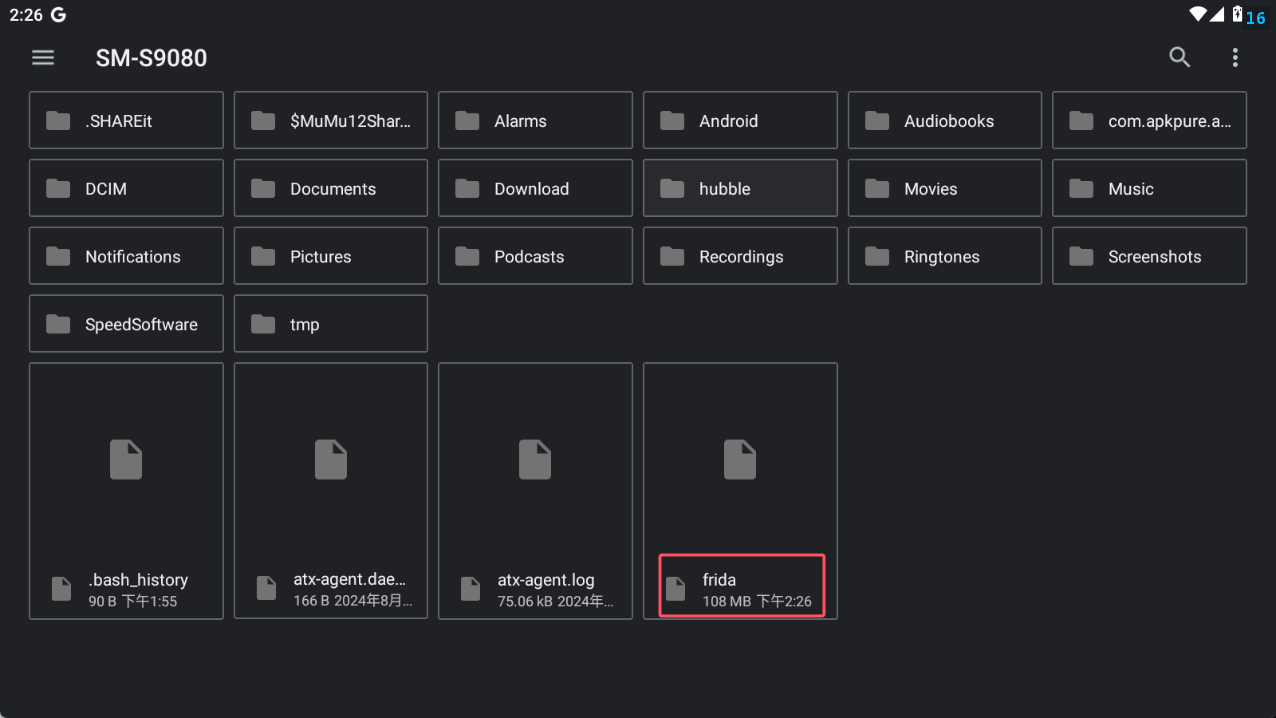The width and height of the screenshot is (1276, 718).
Task: Tap the battery status icon
Action: (x=1238, y=14)
